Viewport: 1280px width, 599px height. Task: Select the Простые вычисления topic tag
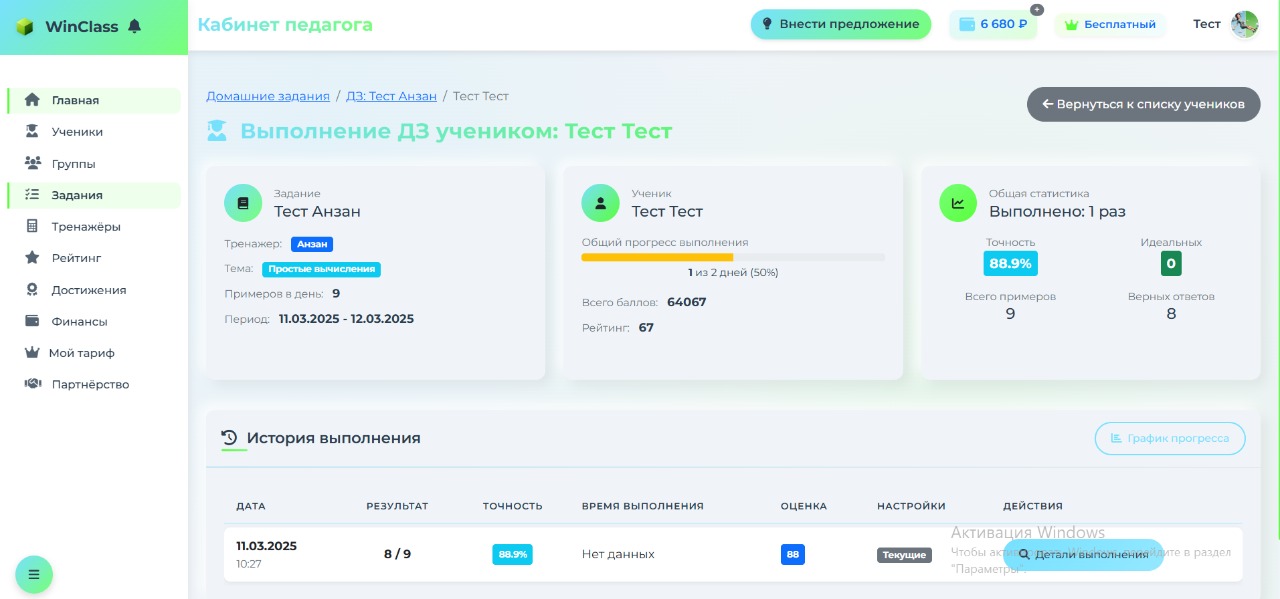click(321, 269)
